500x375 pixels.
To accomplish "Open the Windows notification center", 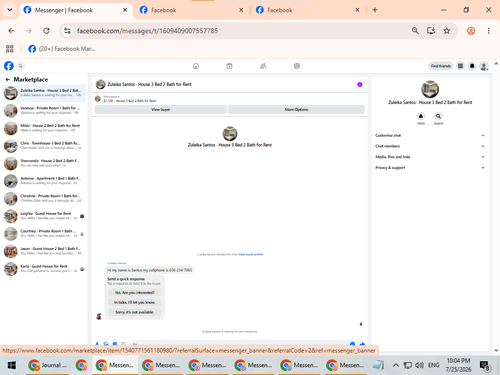I will [485, 366].
